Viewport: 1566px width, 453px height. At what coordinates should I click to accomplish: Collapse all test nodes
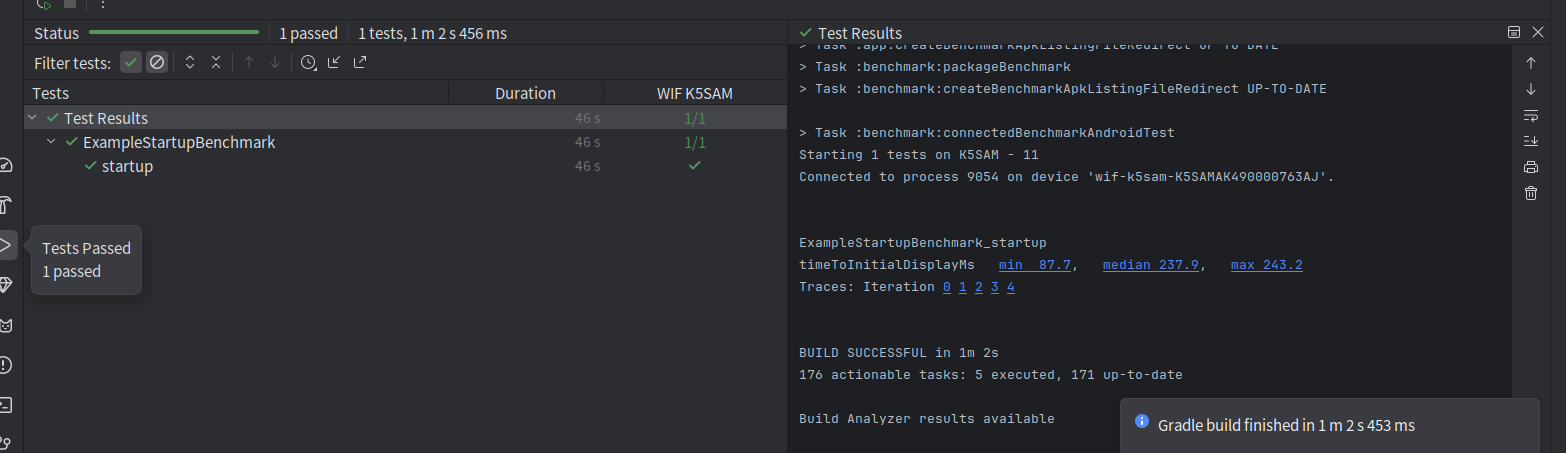pos(216,62)
